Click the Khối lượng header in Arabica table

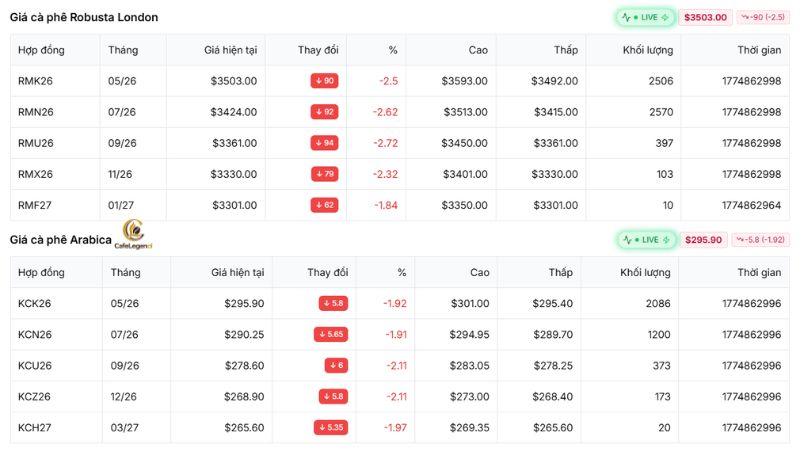(x=645, y=272)
